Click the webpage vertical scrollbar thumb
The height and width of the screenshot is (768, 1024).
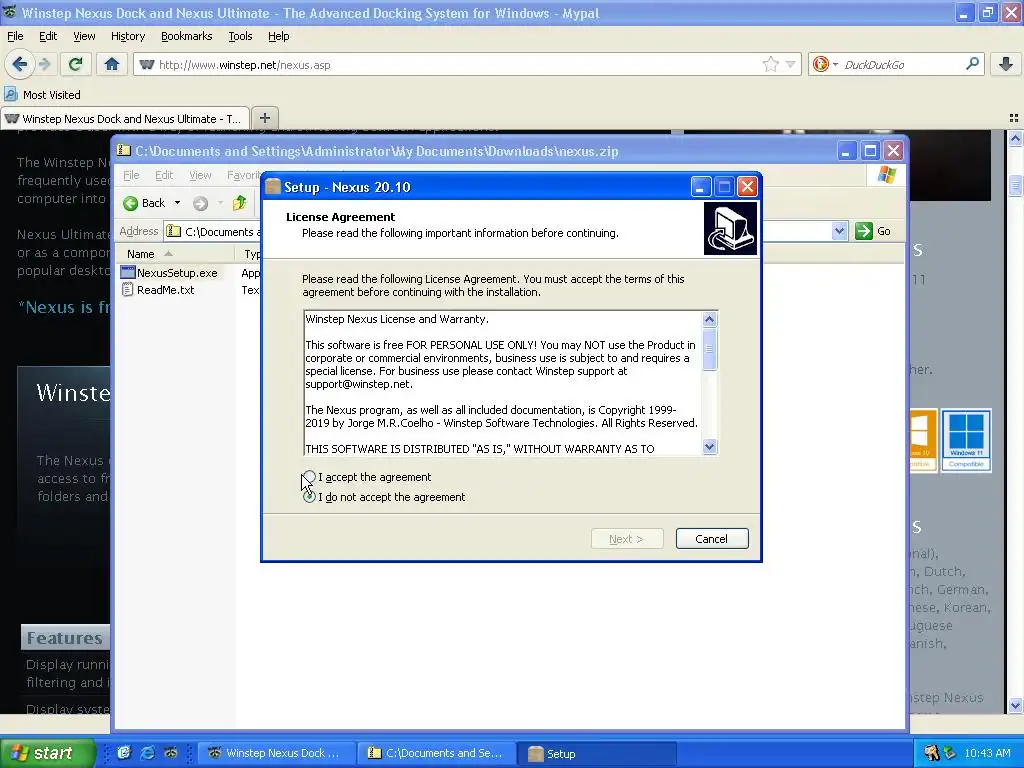coord(1016,185)
